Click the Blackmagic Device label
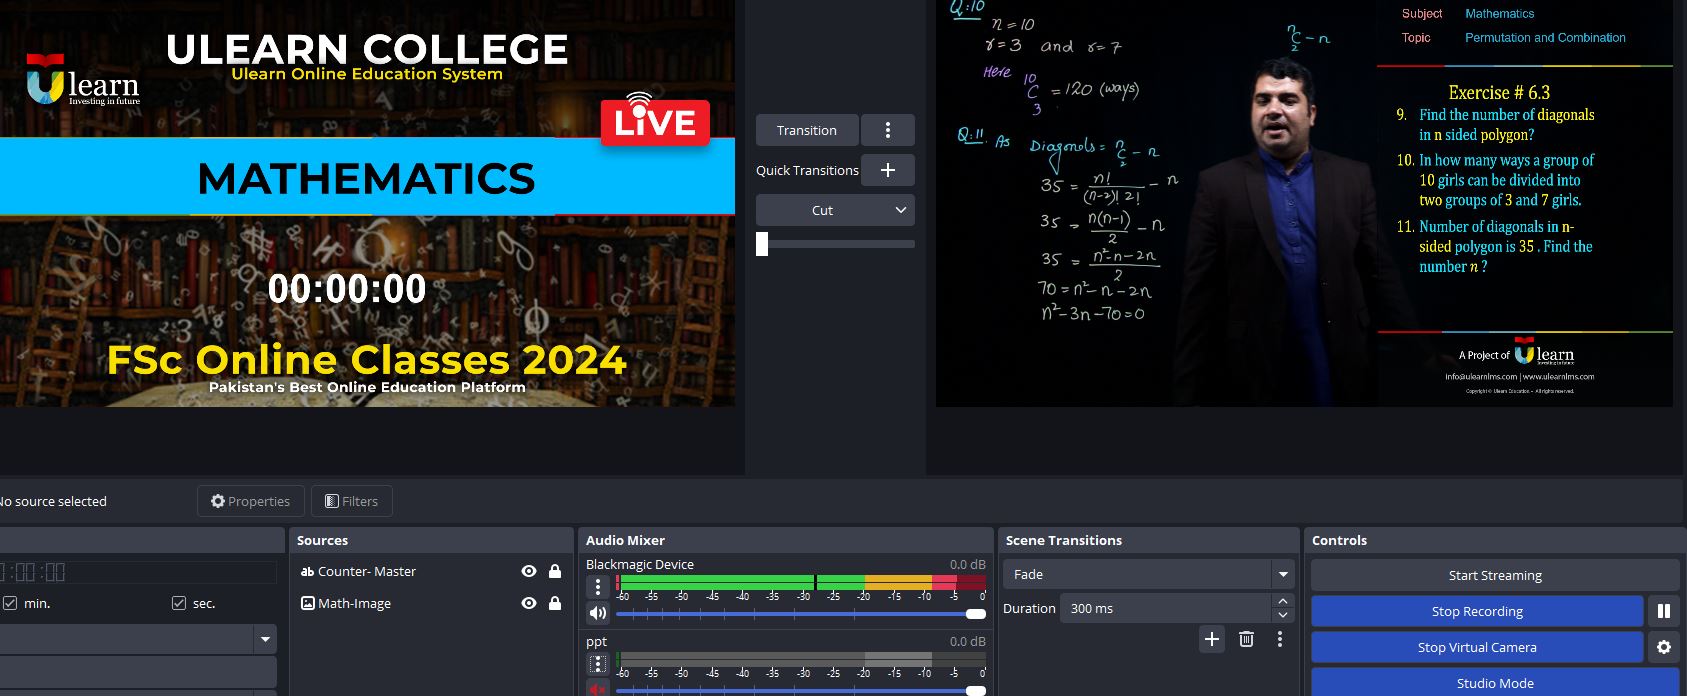Image resolution: width=1687 pixels, height=696 pixels. pos(640,564)
